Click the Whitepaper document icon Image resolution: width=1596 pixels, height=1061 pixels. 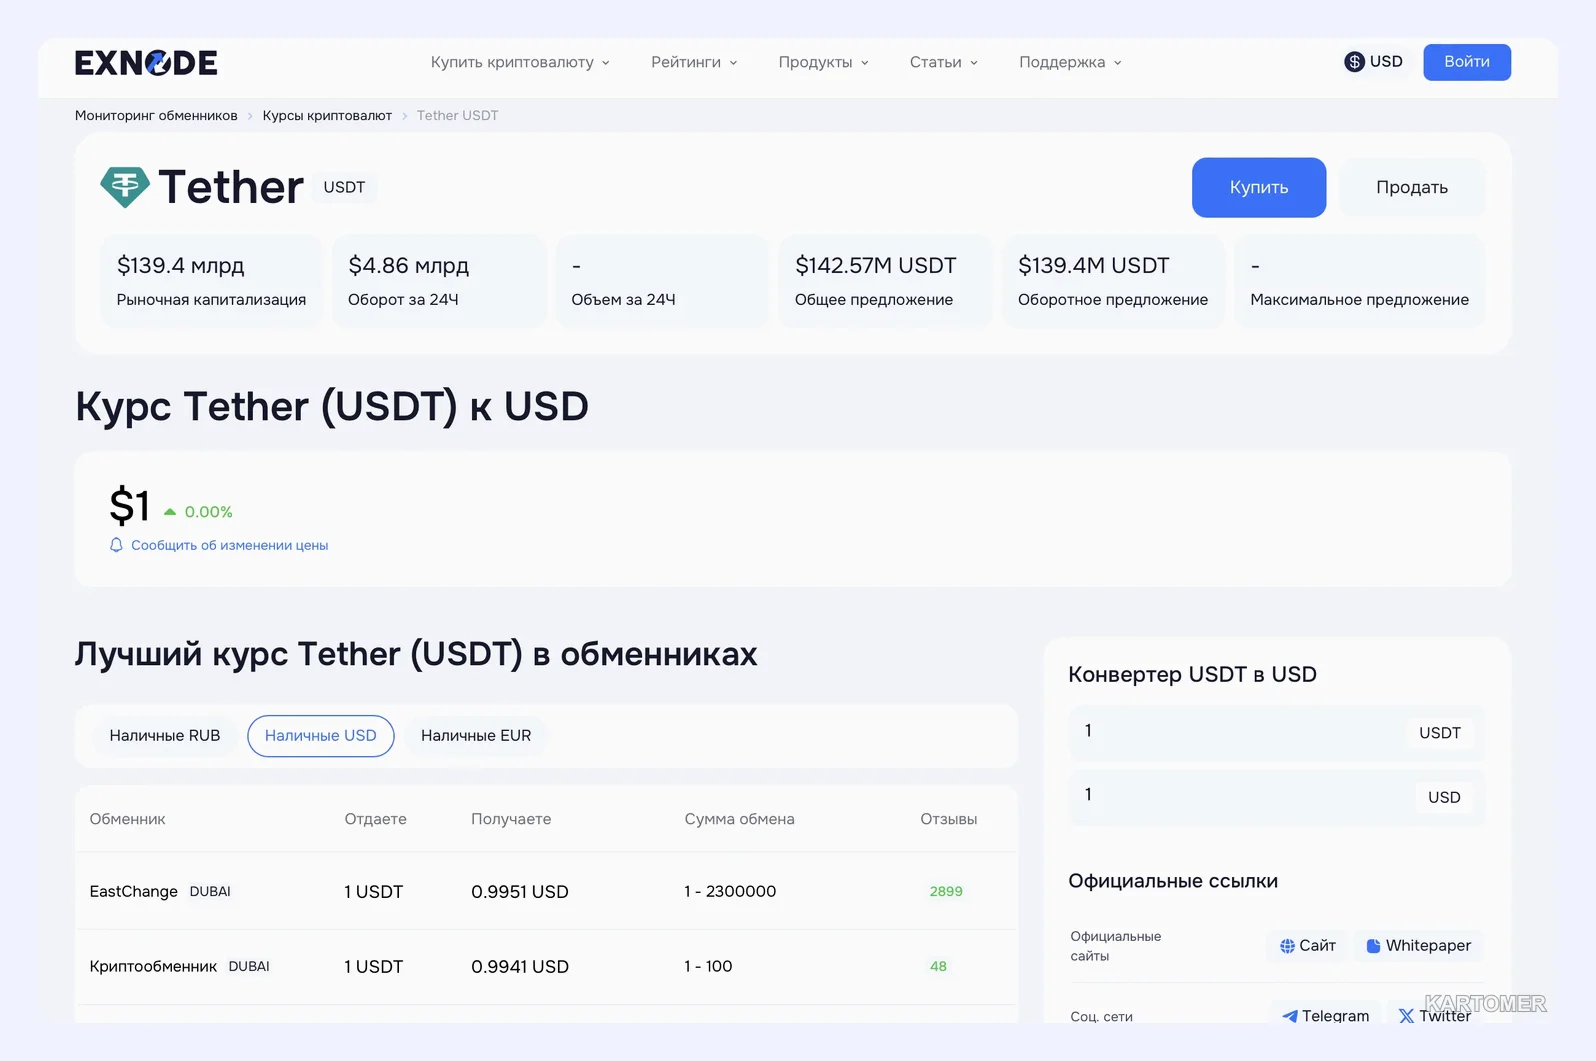coord(1373,946)
